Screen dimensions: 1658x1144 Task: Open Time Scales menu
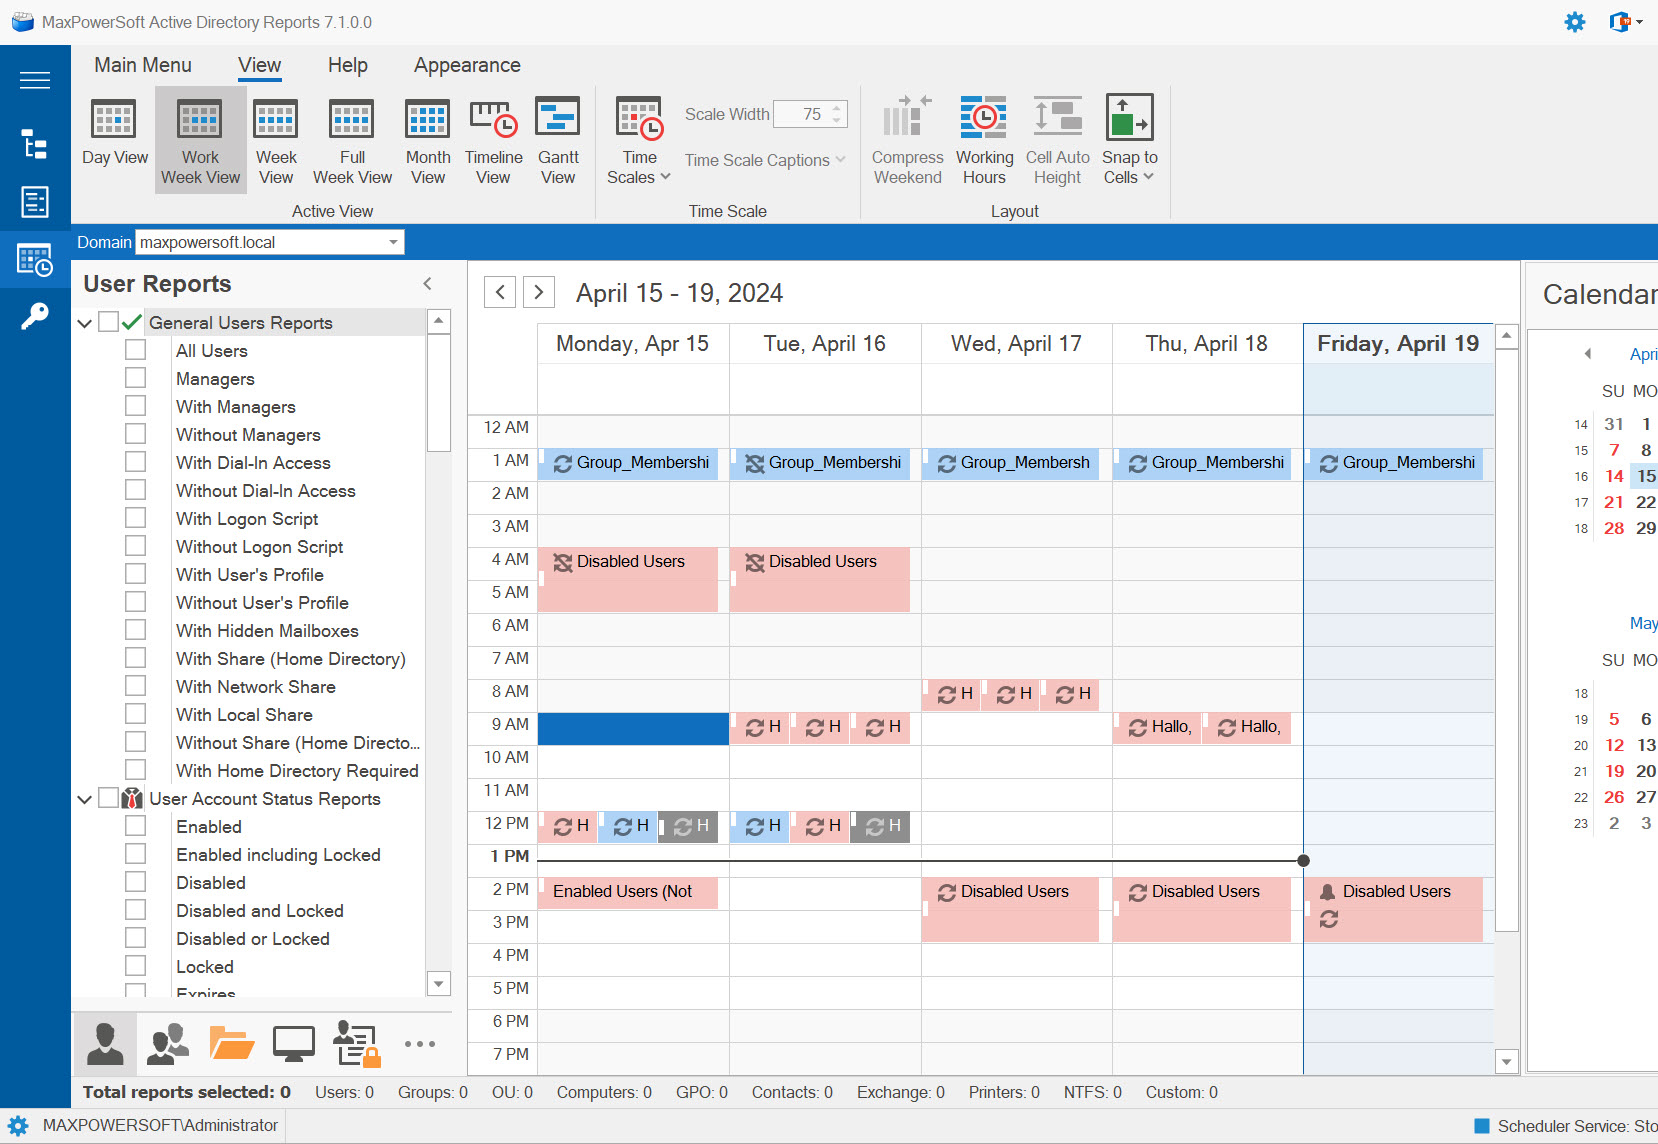coord(639,140)
